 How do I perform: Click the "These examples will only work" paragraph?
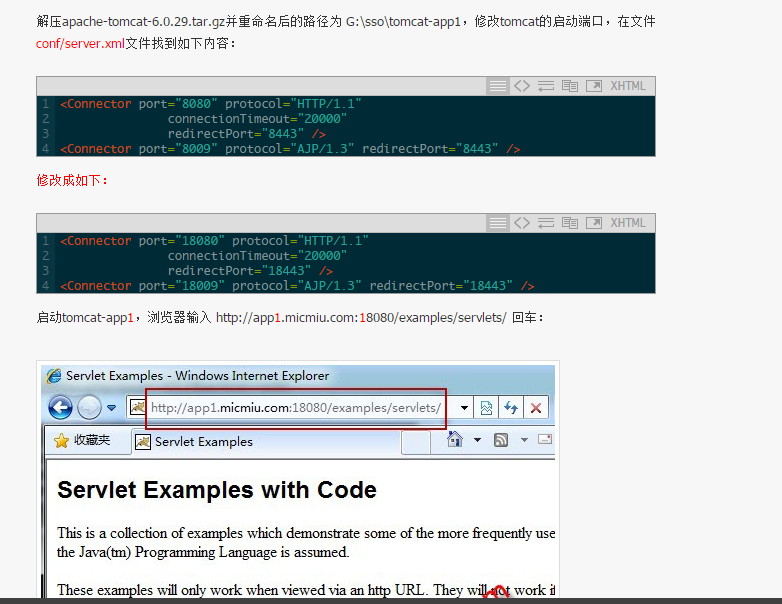point(306,590)
